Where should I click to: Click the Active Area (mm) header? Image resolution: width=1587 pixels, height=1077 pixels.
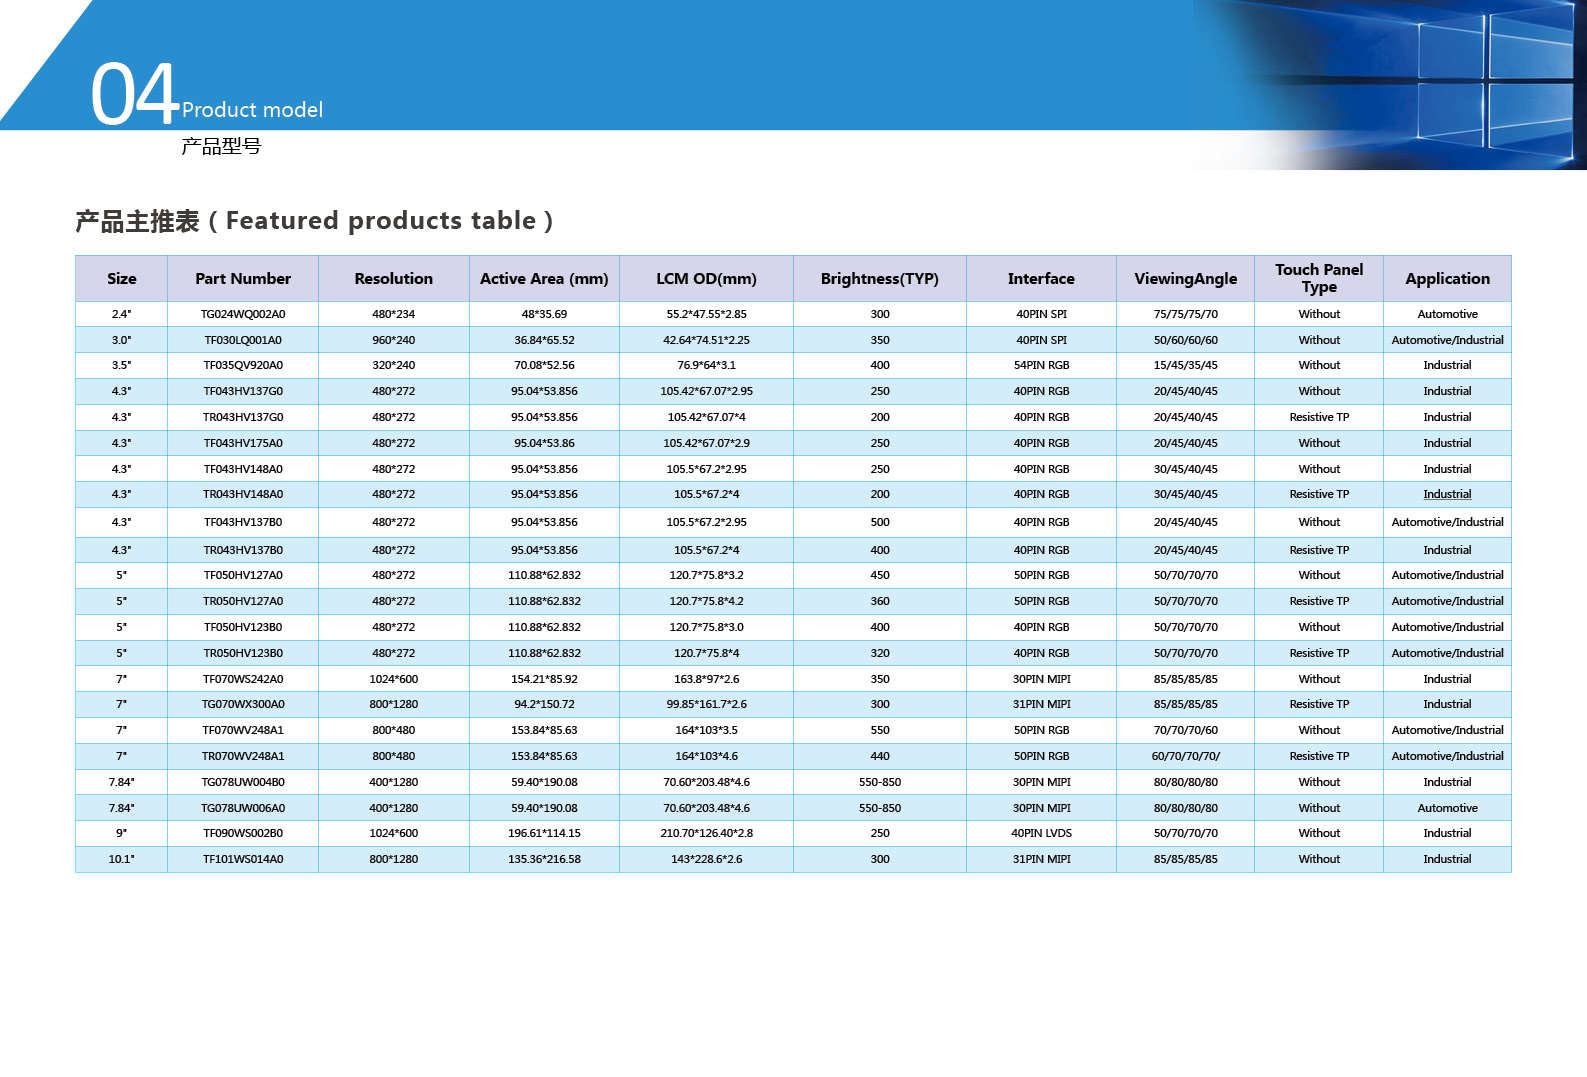tap(544, 279)
